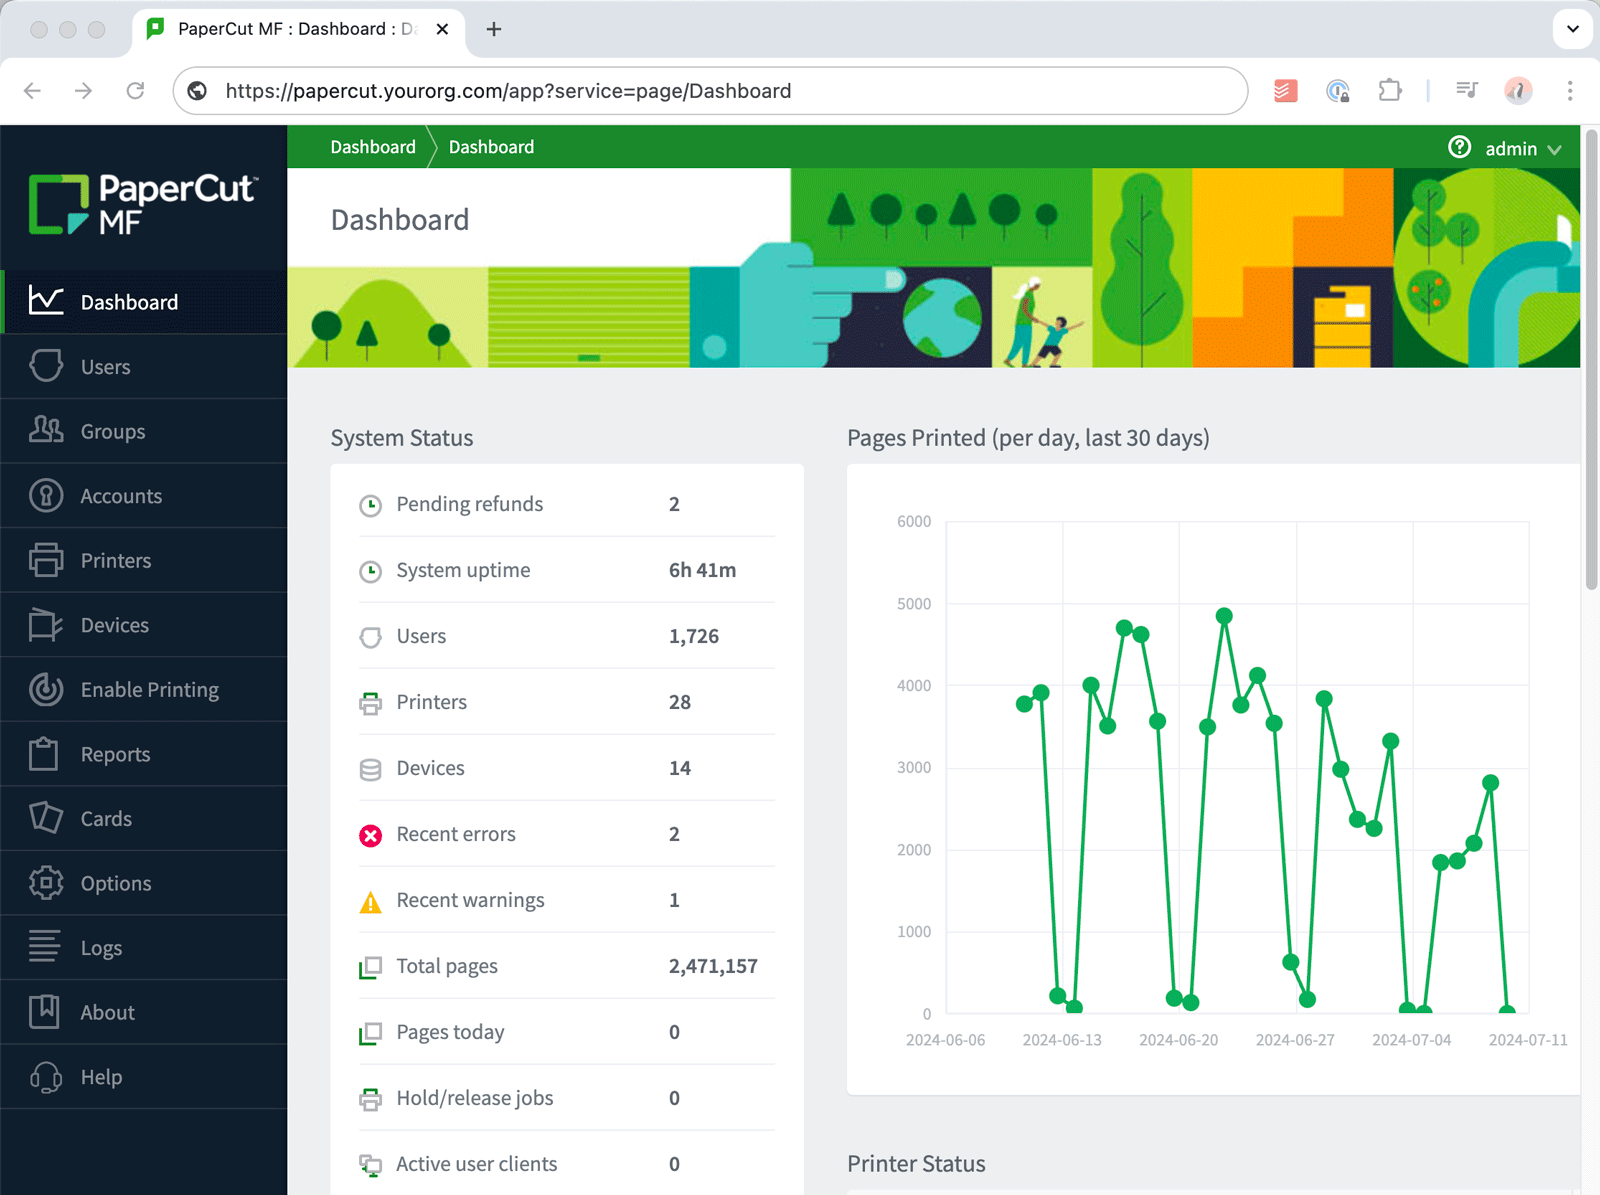Click the help question mark icon
The image size is (1600, 1195).
1460,147
